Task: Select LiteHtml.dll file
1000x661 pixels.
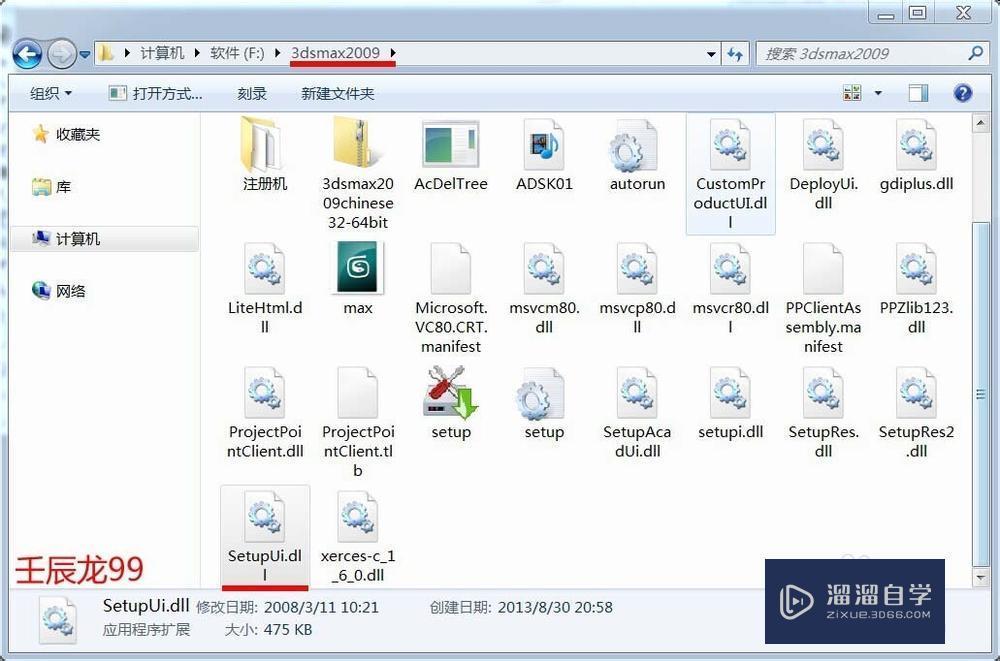Action: (265, 289)
